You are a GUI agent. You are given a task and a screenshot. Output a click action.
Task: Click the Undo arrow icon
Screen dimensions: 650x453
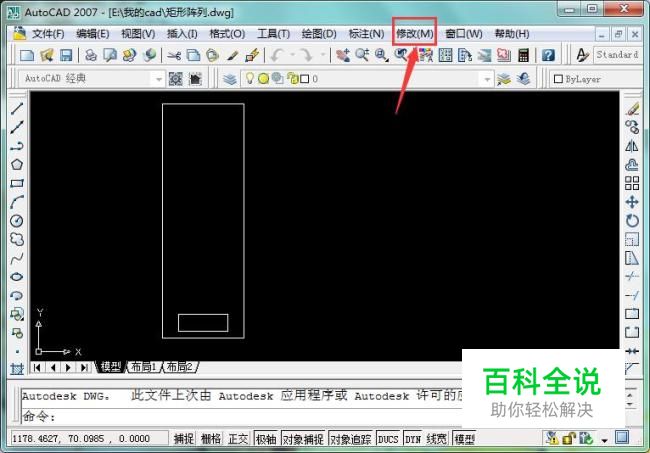click(277, 55)
